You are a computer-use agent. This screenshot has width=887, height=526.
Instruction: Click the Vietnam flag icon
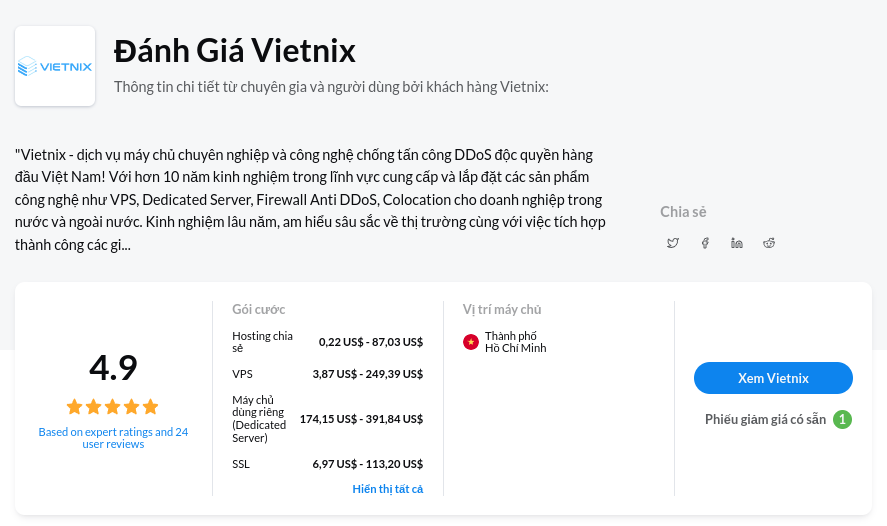(x=471, y=342)
